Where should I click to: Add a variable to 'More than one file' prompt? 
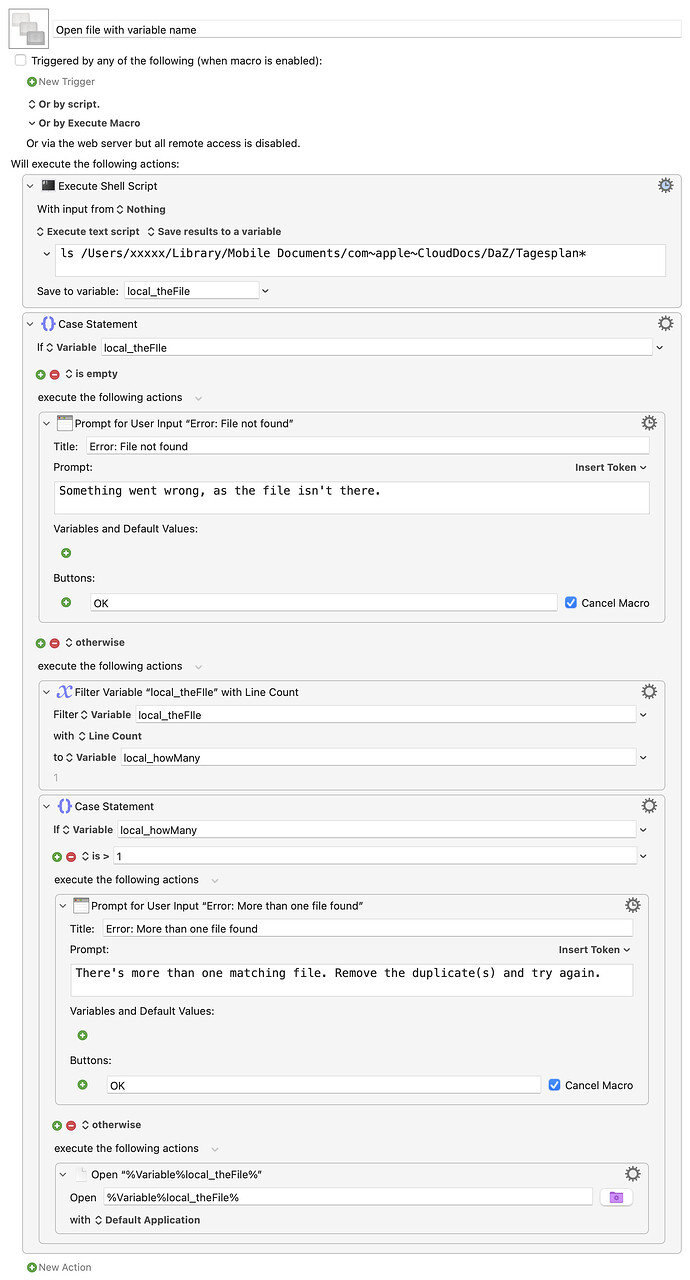82,1036
